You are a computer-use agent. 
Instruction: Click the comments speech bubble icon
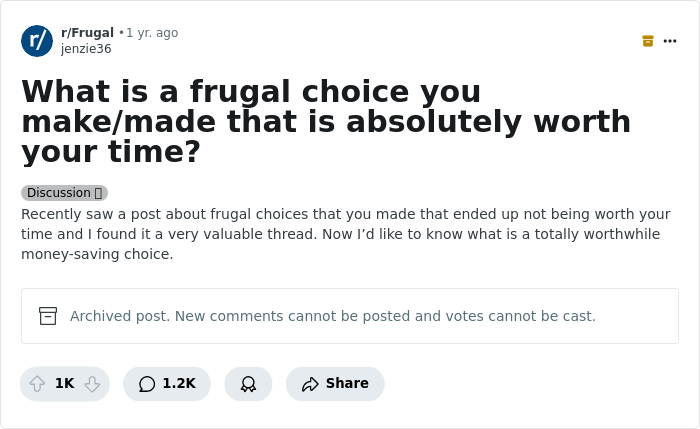pyautogui.click(x=147, y=384)
